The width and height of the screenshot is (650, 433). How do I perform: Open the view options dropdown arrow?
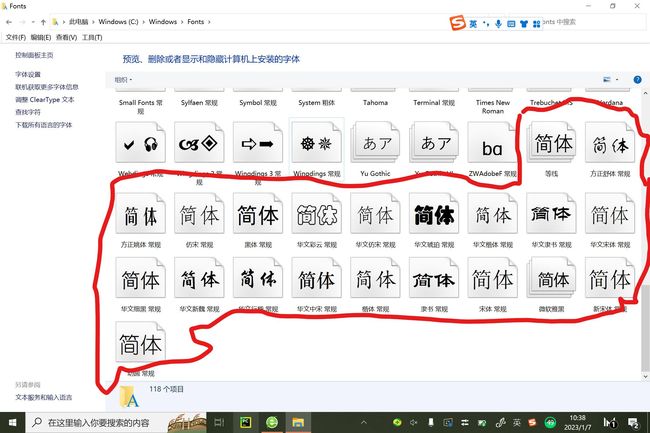click(x=617, y=80)
